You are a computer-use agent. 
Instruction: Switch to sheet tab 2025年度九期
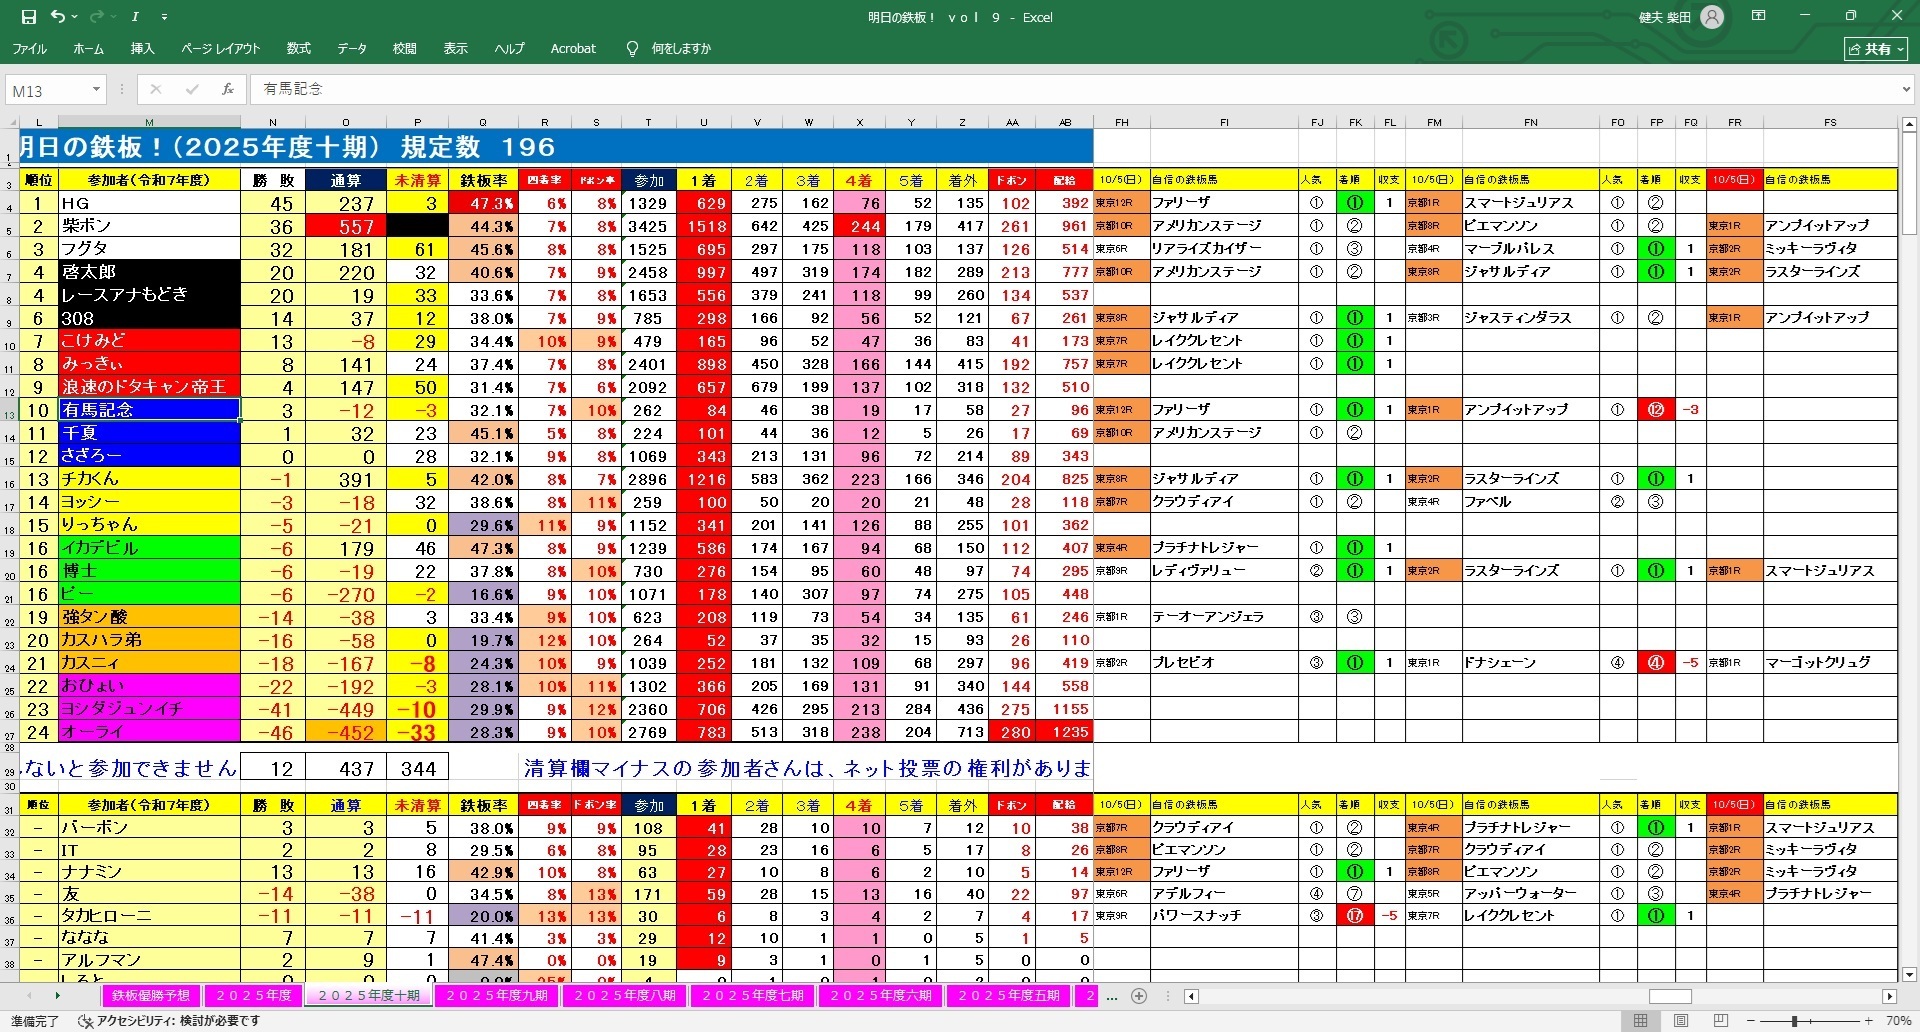pos(497,996)
